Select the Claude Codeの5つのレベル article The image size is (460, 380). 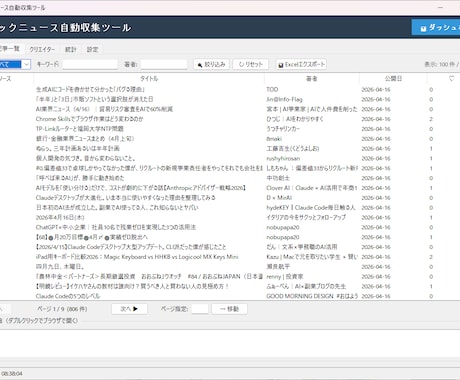point(68,296)
